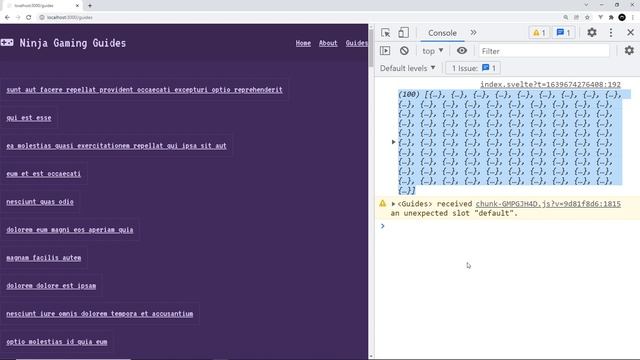Screen dimensions: 640x360
Task: Open guide 'dolorem eum magni eos aperiam quia'
Action: pos(70,230)
